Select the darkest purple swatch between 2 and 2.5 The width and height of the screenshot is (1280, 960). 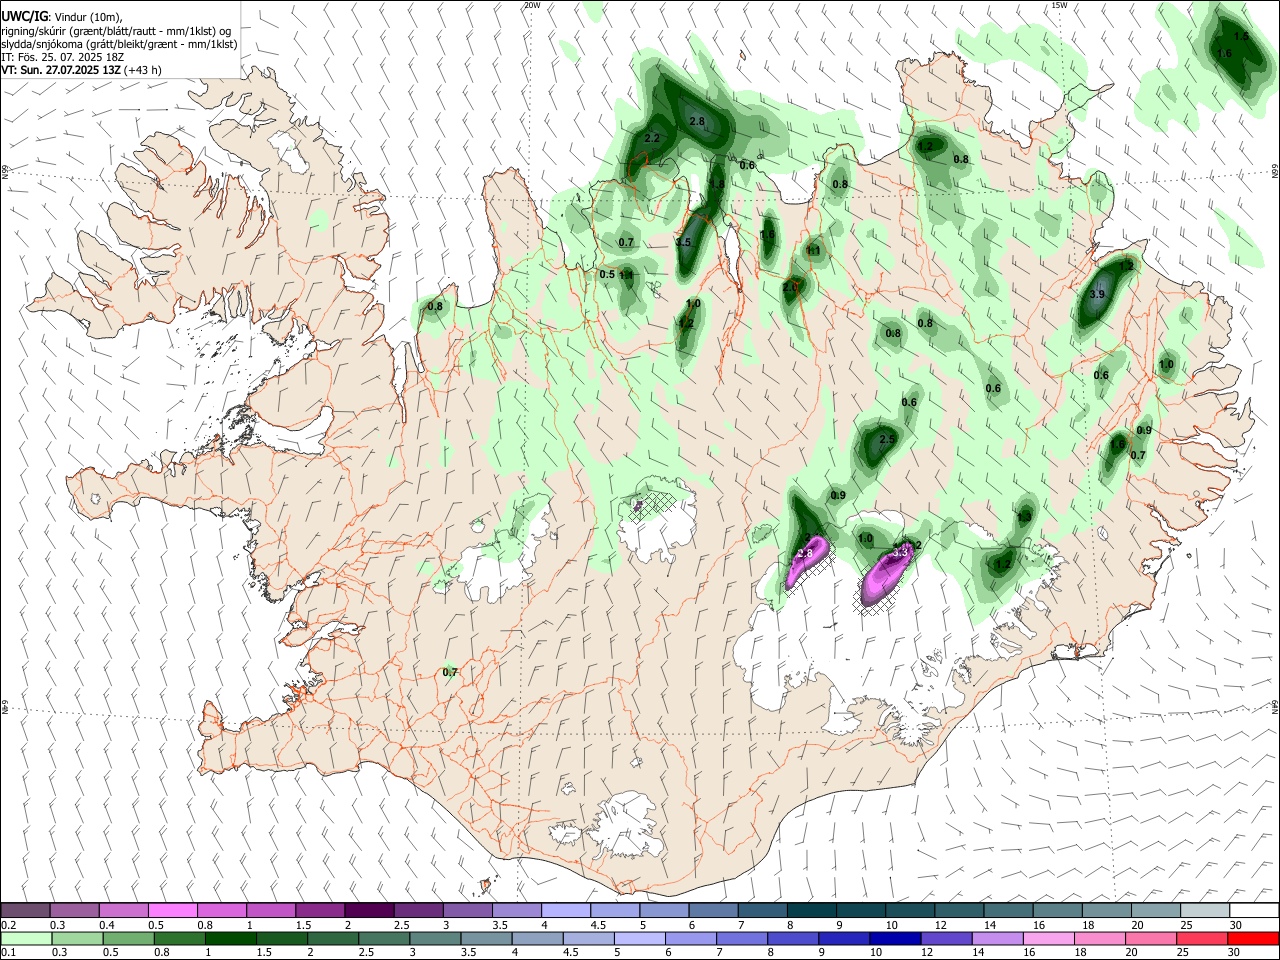coord(369,910)
